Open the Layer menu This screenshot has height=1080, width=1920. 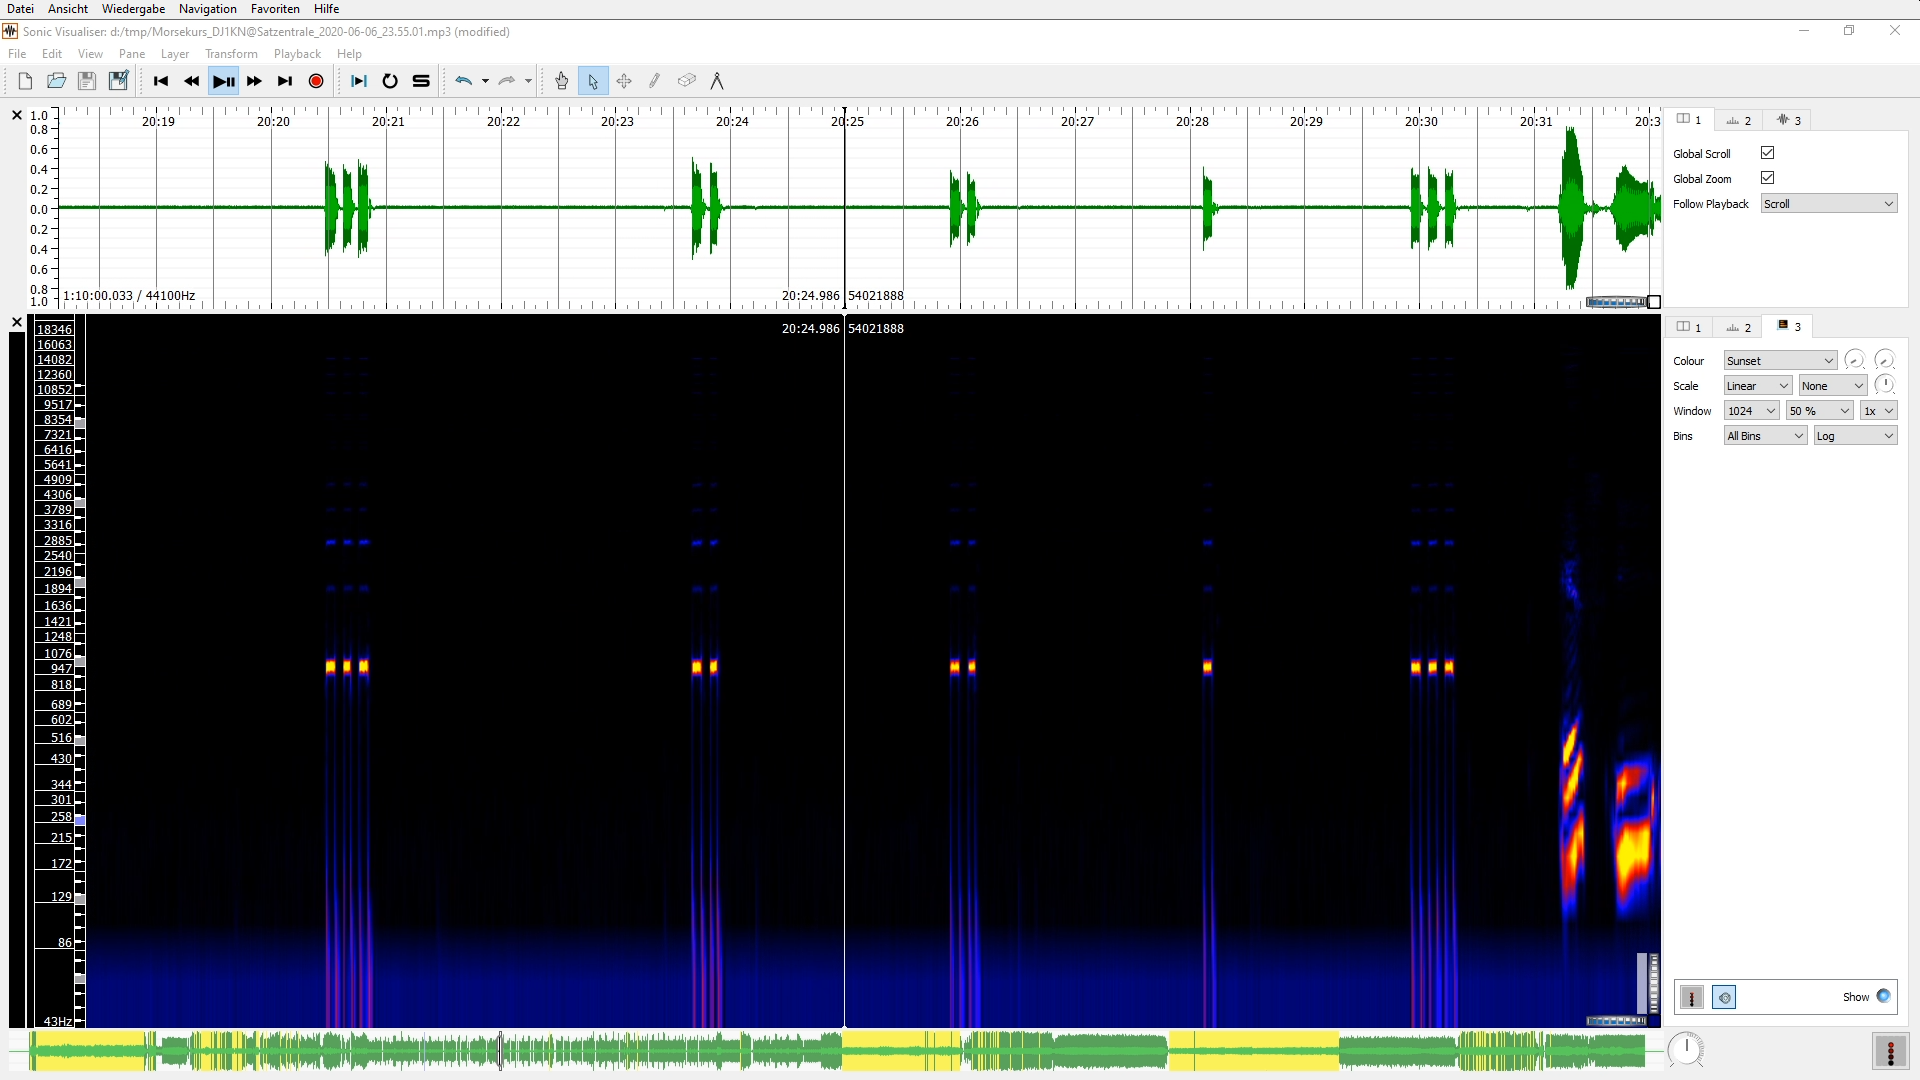(x=175, y=54)
